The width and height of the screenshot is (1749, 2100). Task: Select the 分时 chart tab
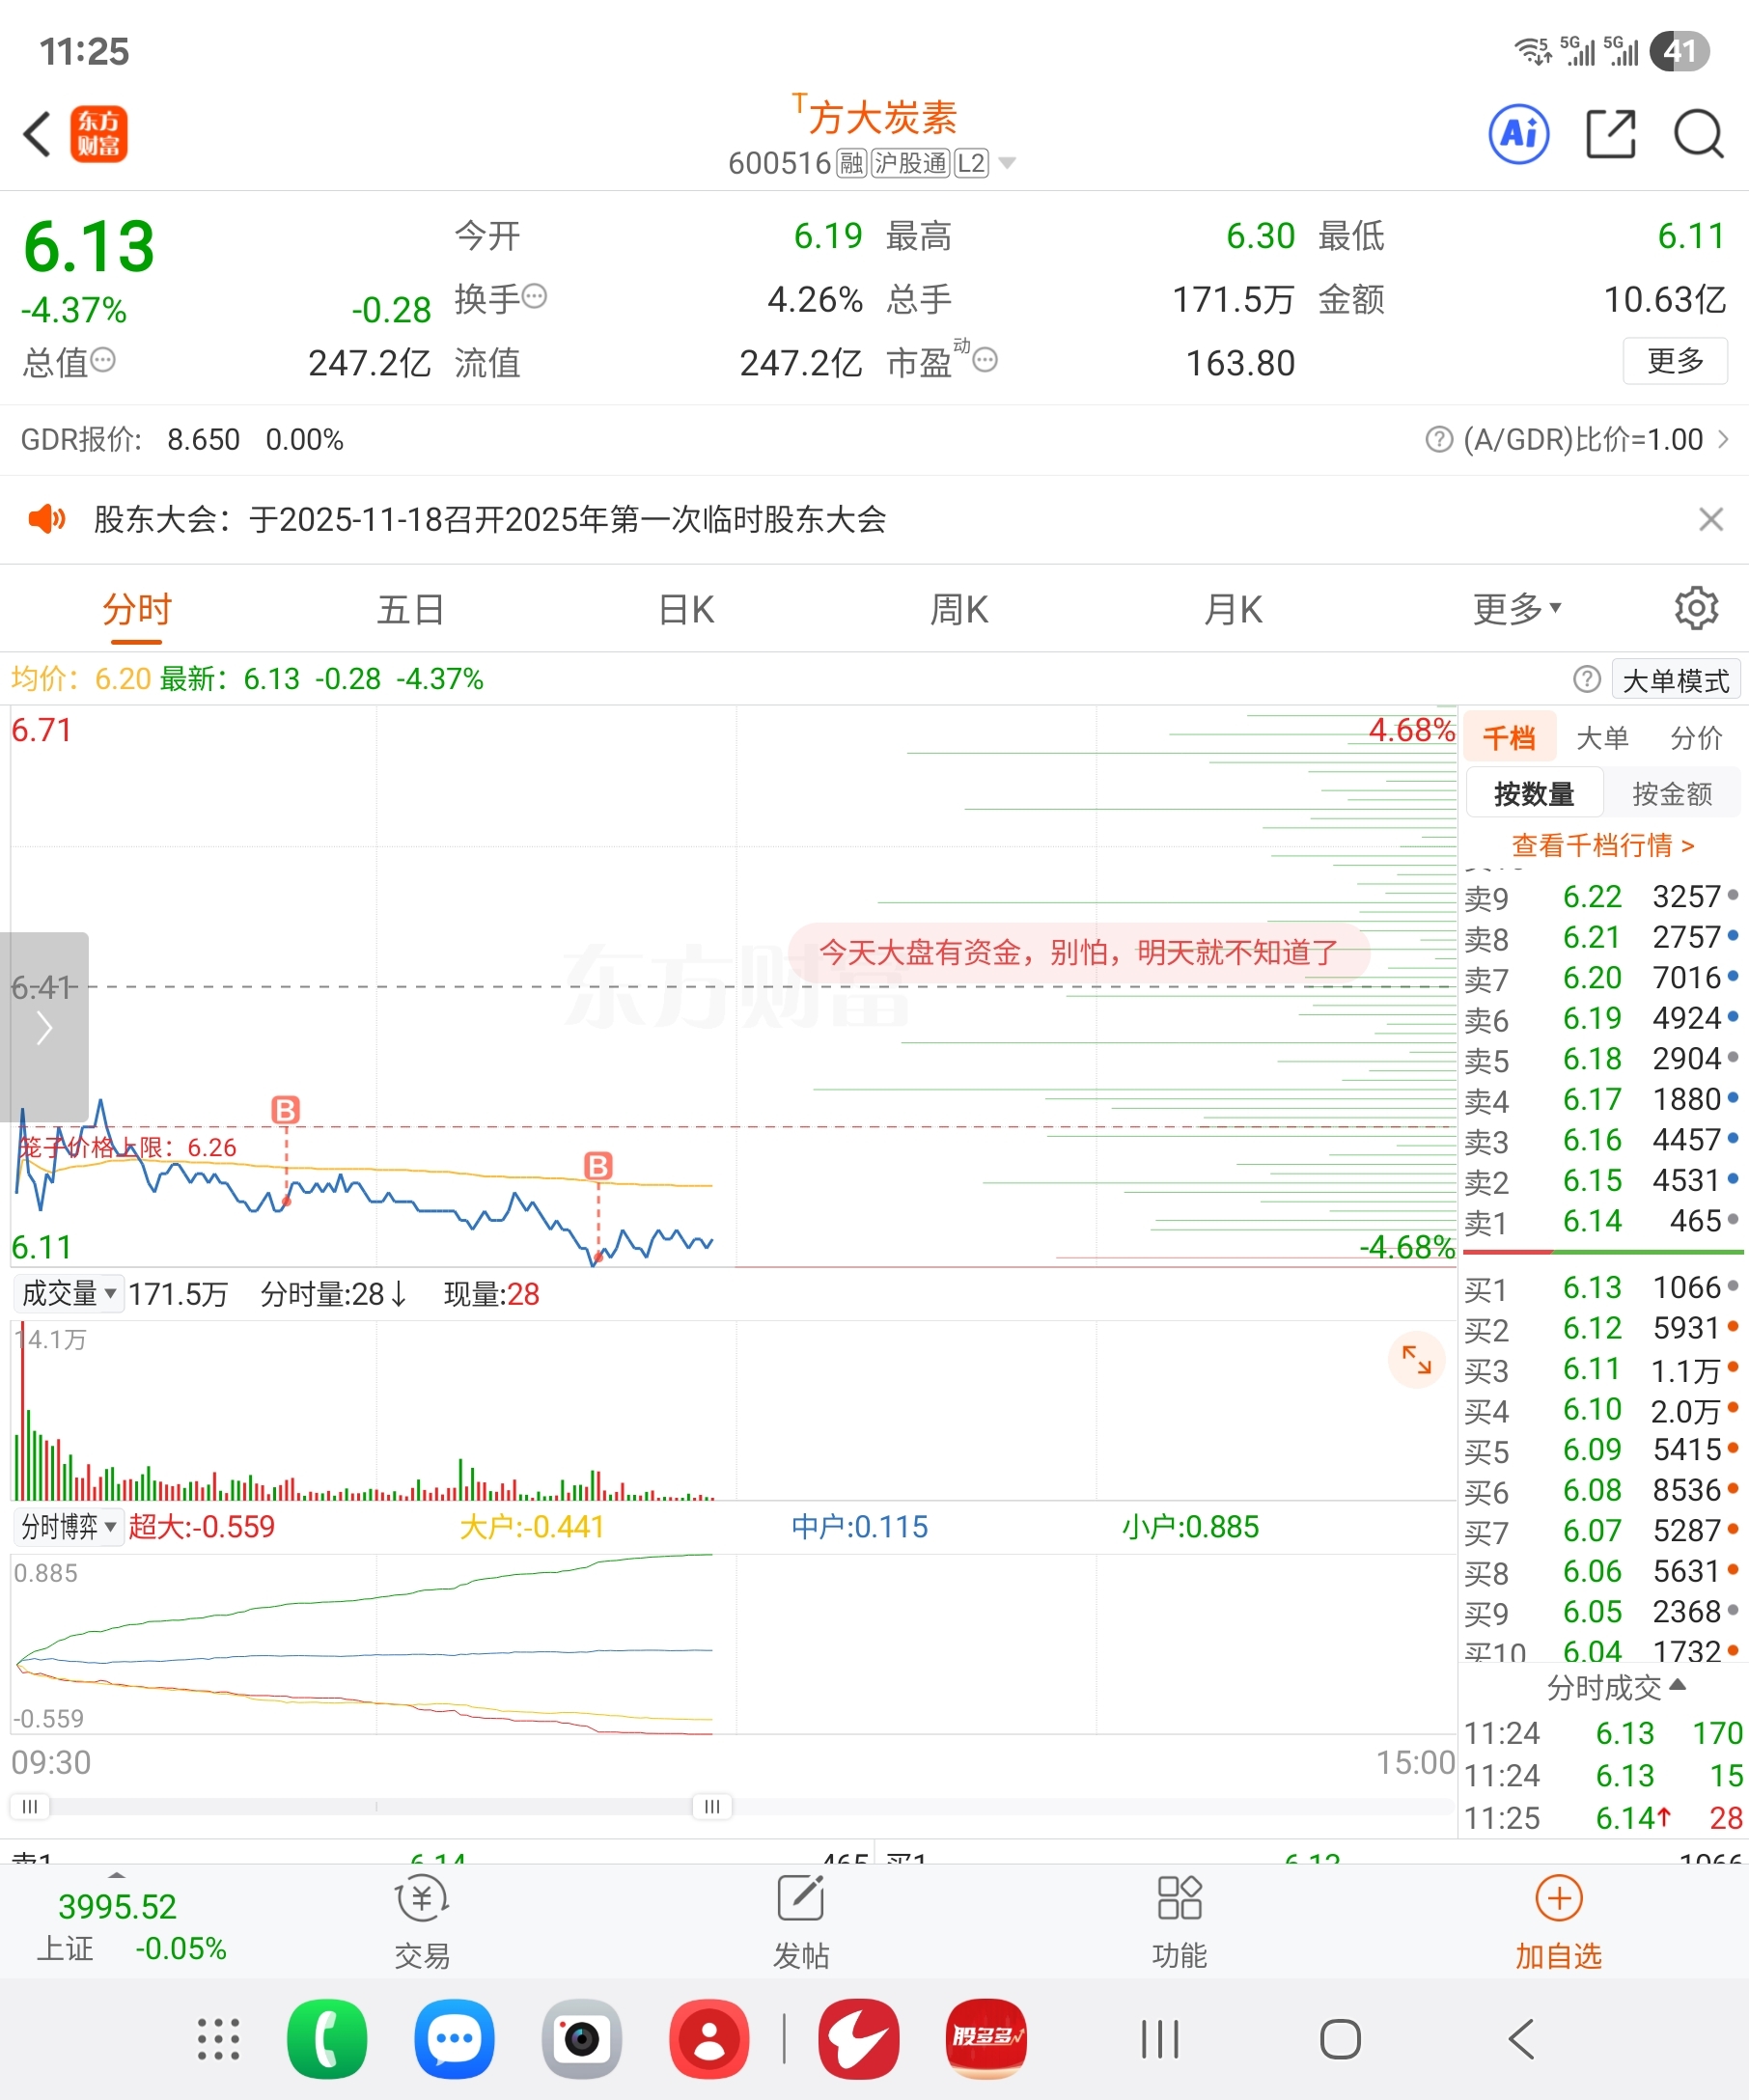(137, 609)
